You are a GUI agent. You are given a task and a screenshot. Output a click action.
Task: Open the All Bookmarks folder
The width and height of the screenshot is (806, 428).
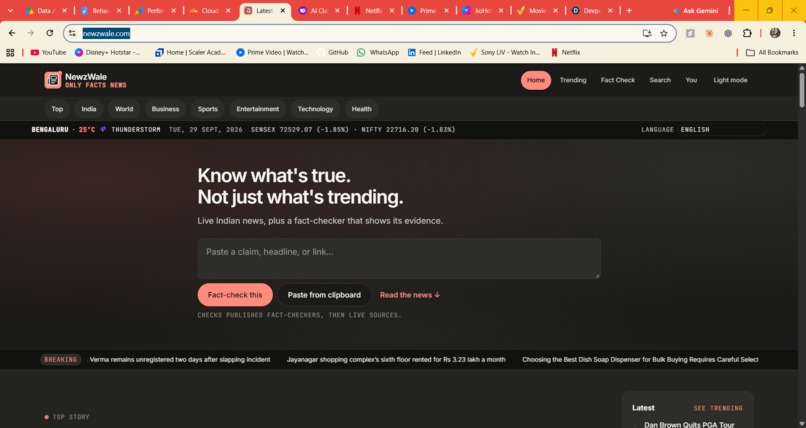(x=772, y=52)
